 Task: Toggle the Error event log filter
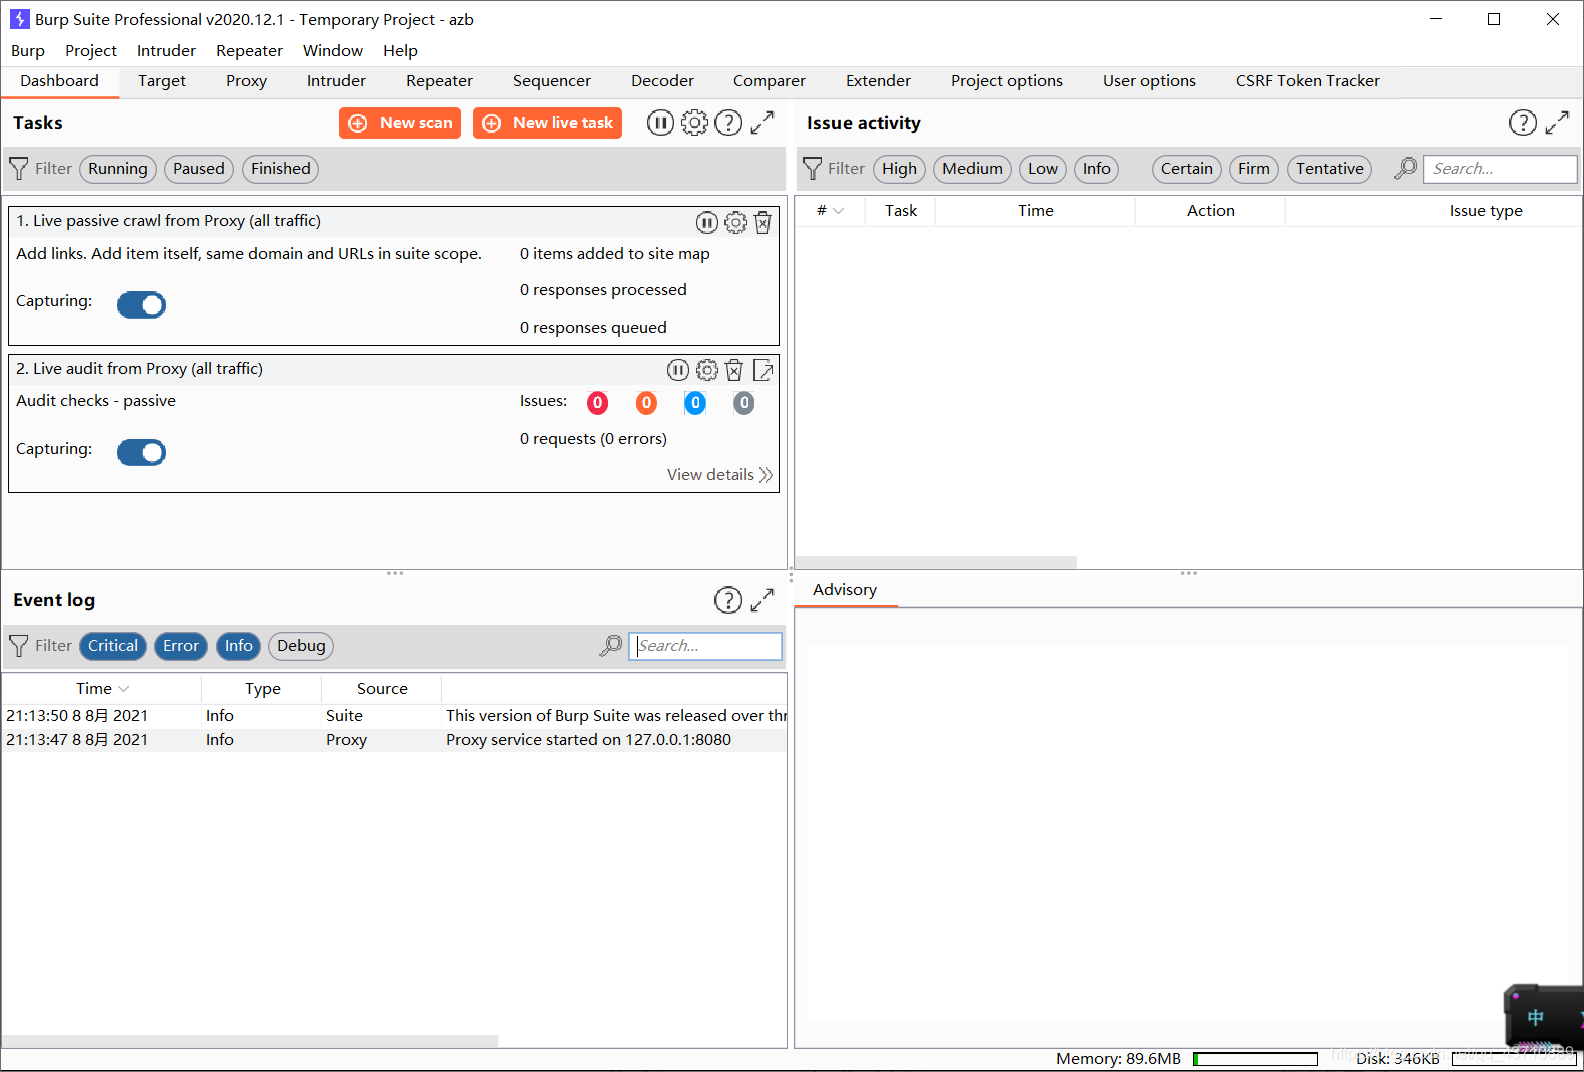(x=181, y=646)
